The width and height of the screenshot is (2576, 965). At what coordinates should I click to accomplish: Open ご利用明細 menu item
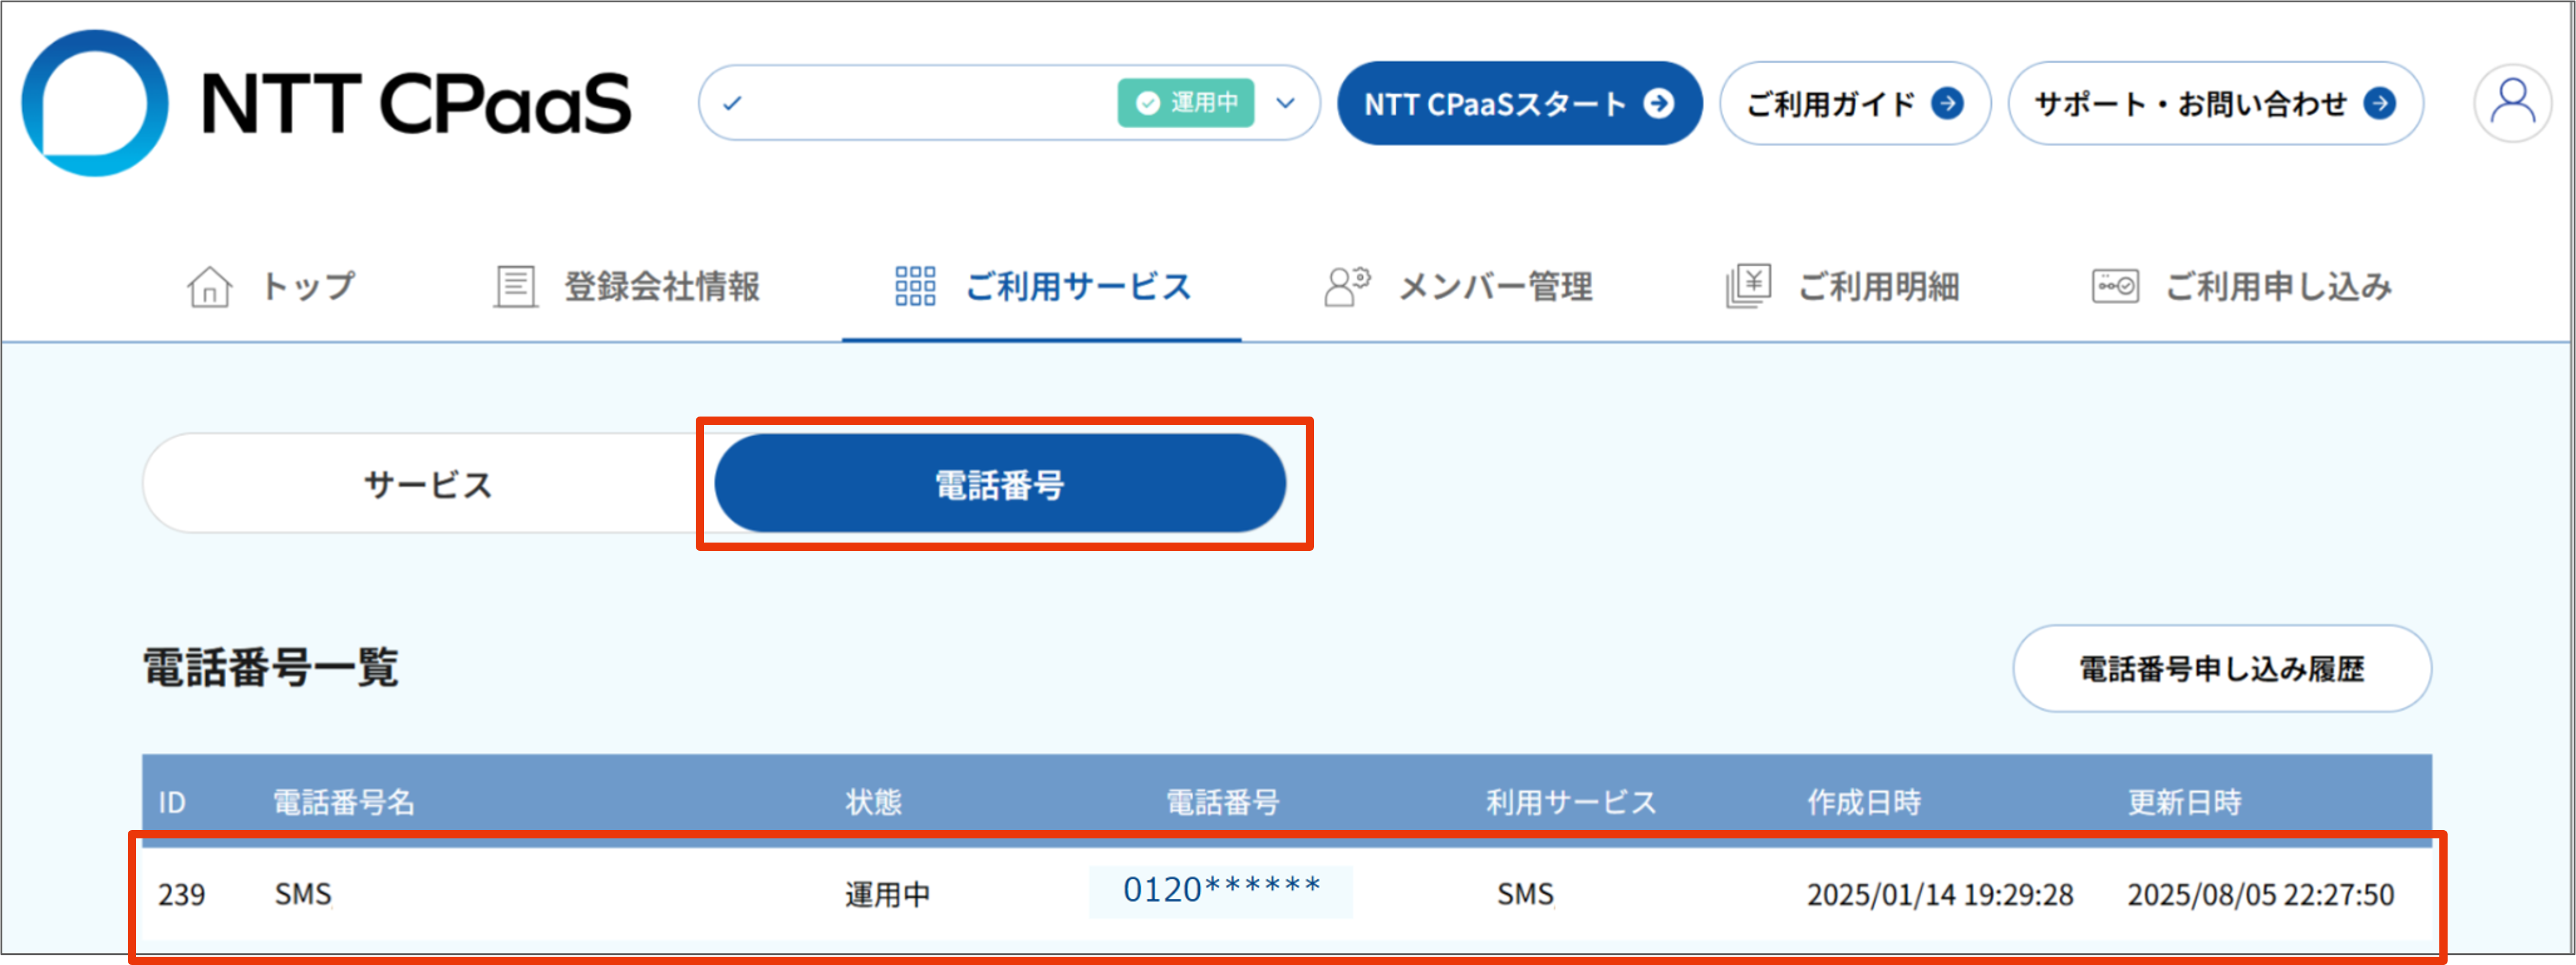1842,287
